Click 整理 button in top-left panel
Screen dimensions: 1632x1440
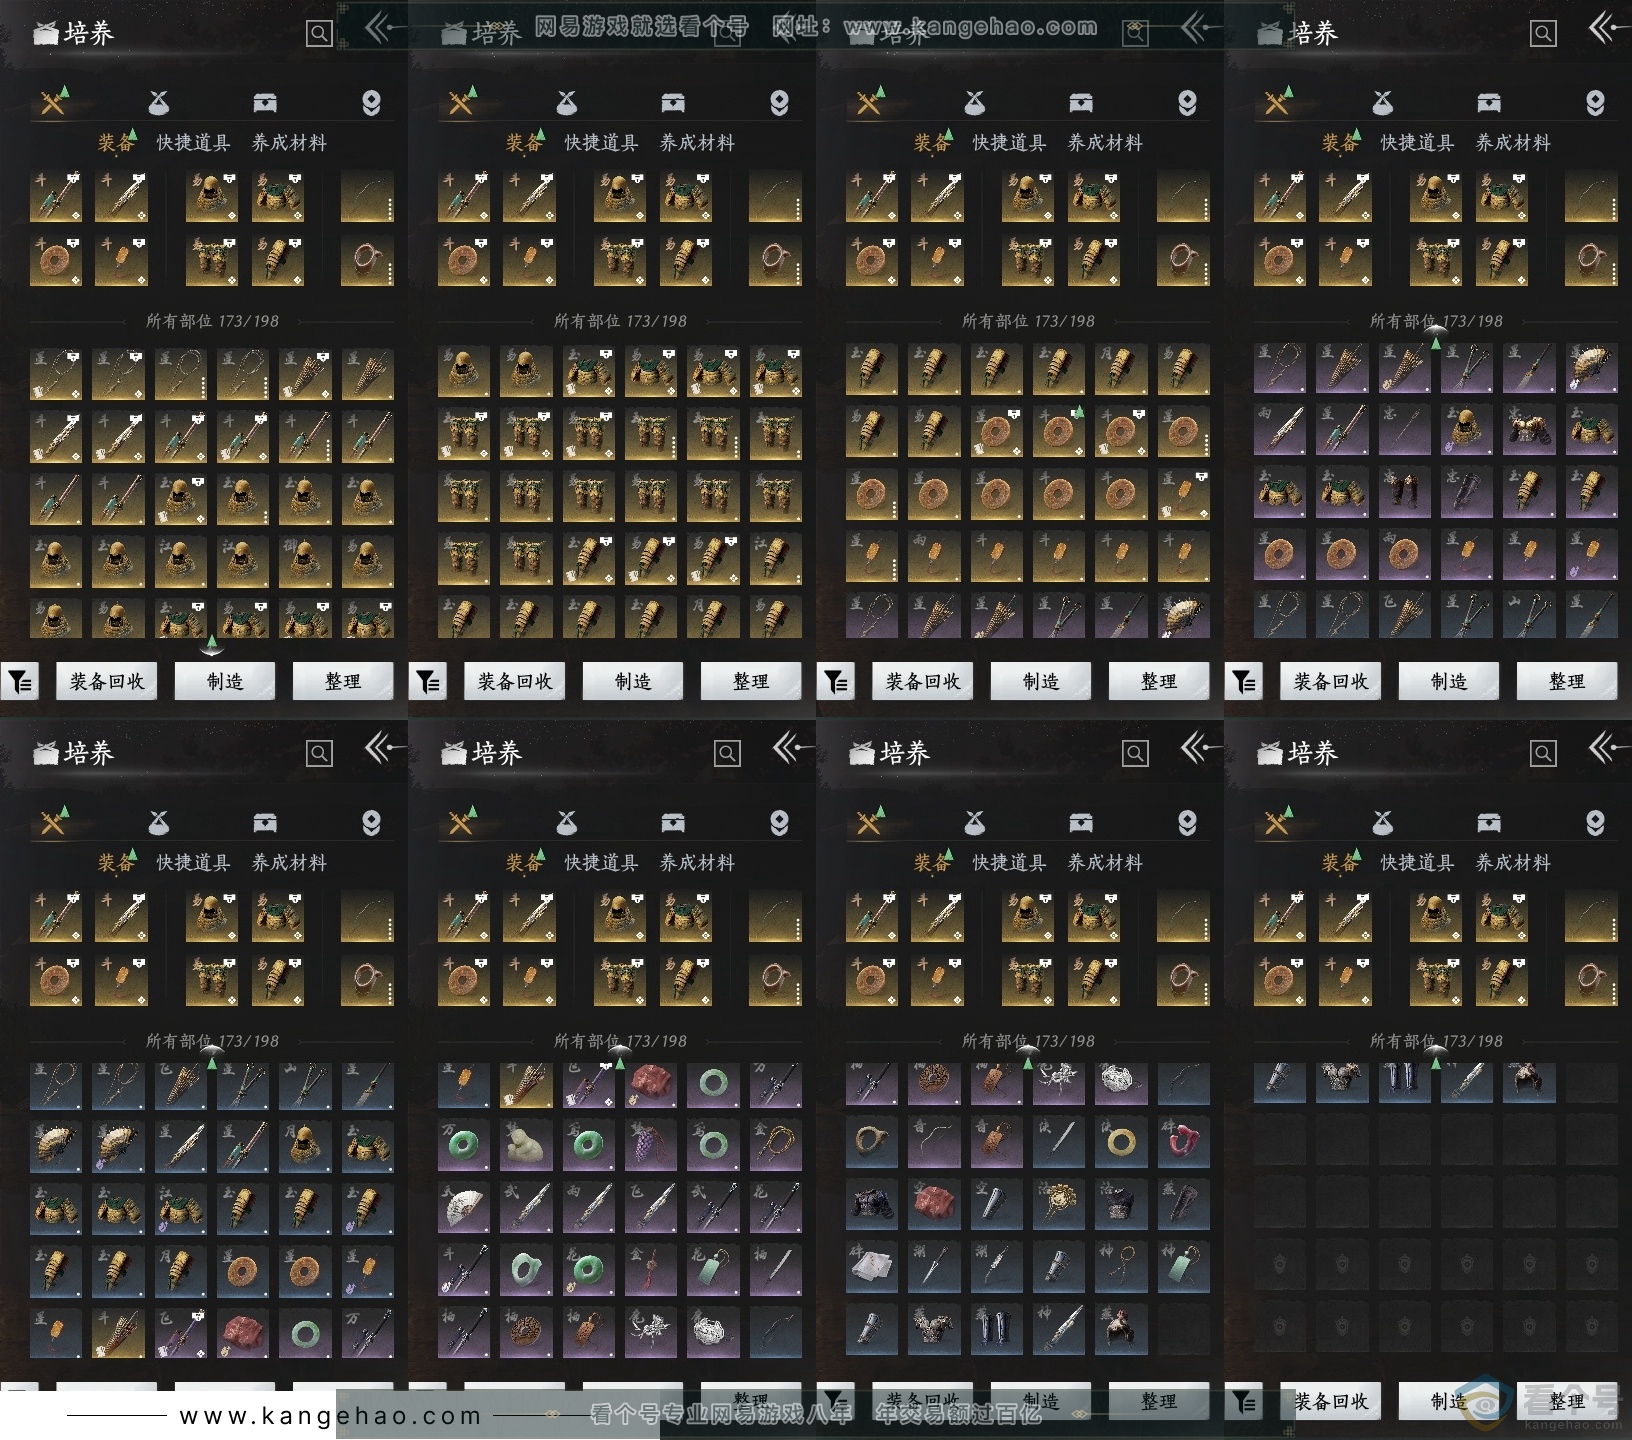[343, 681]
